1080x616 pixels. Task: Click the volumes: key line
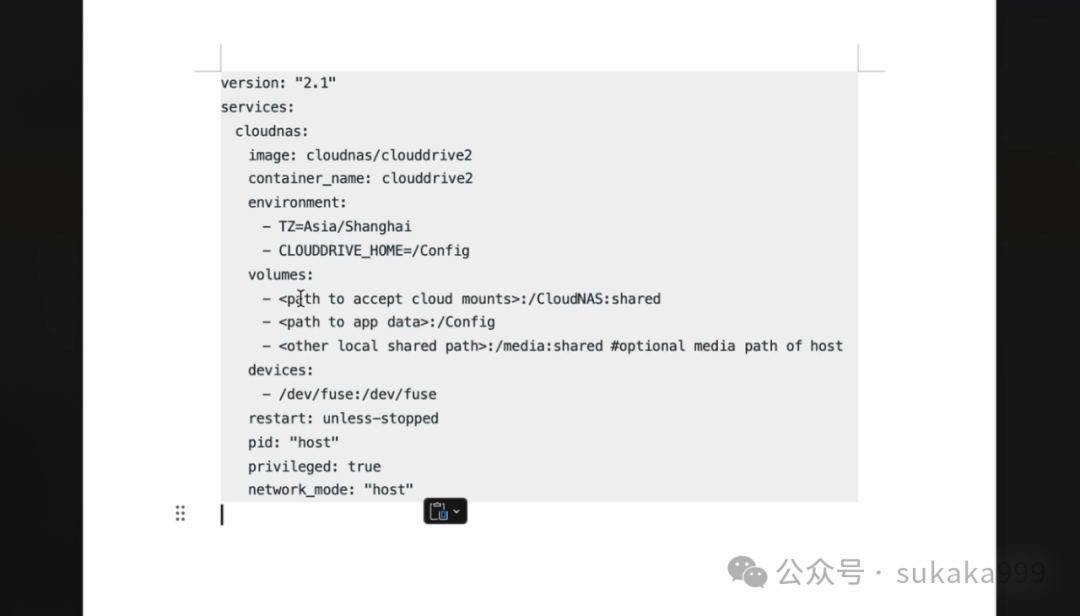click(280, 275)
